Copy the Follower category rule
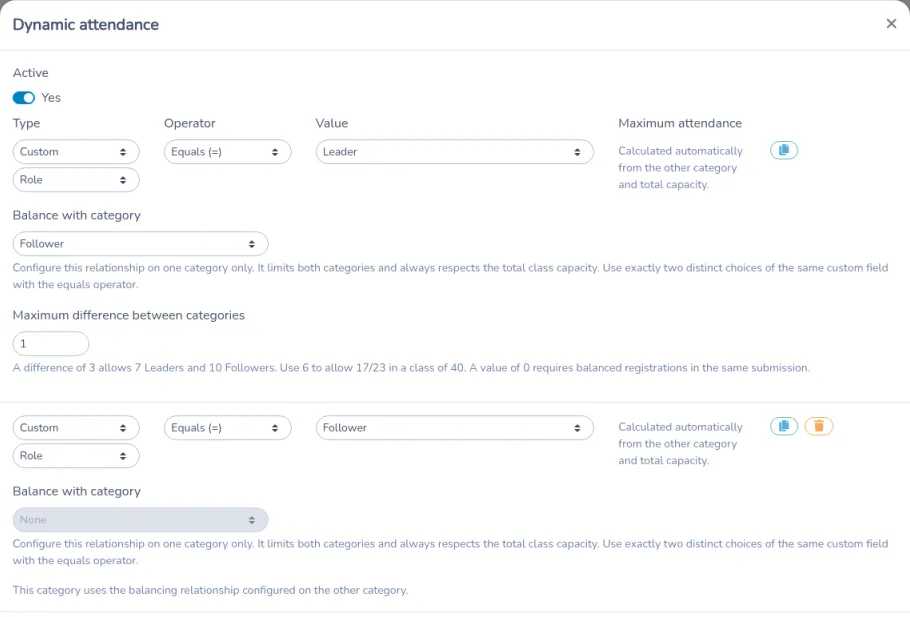 (x=783, y=427)
